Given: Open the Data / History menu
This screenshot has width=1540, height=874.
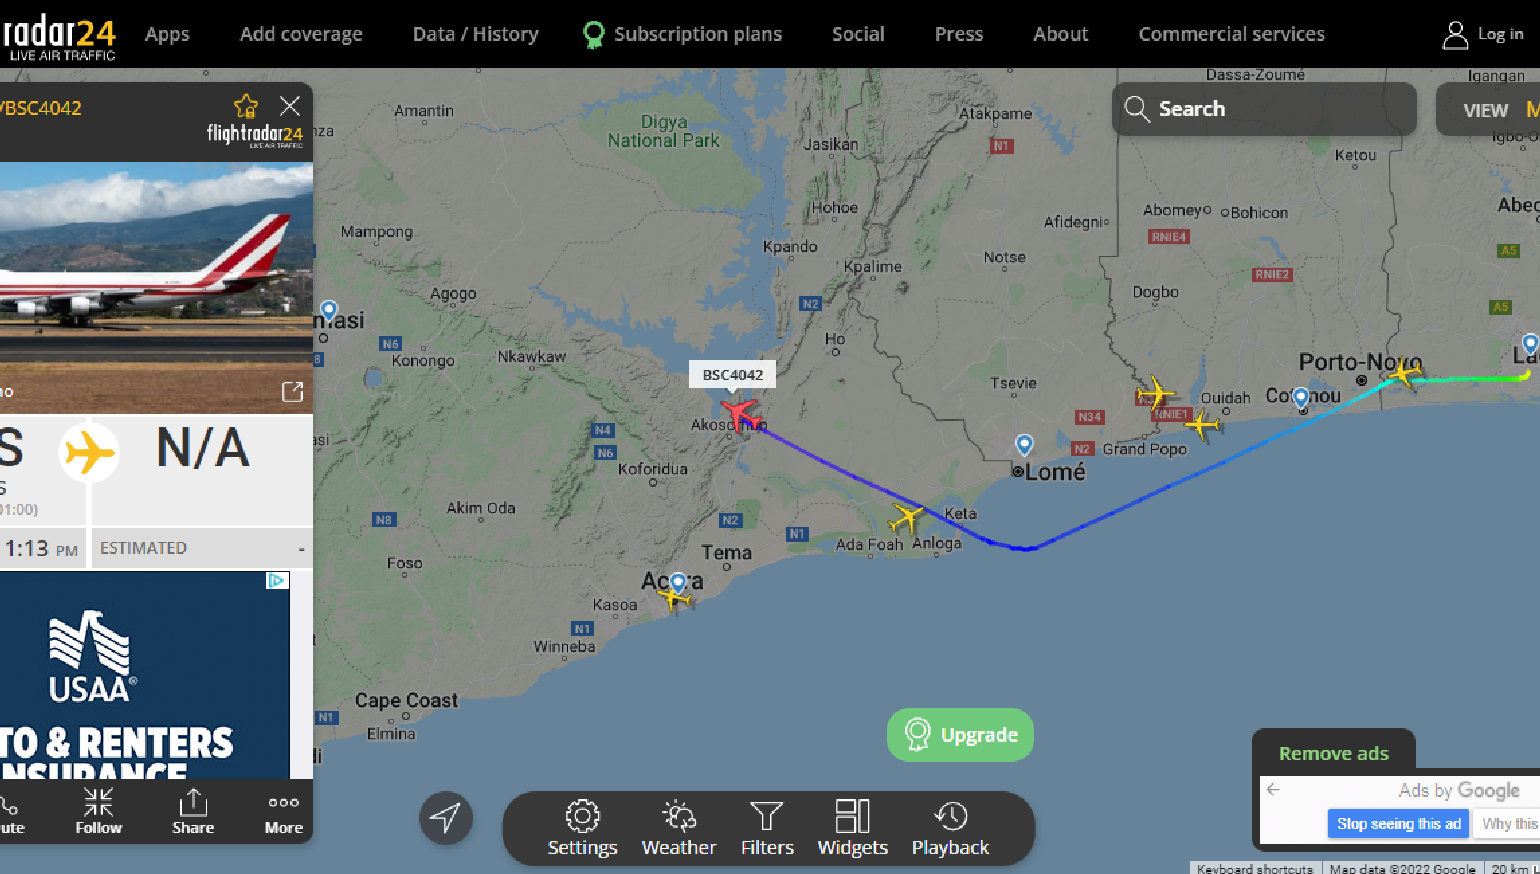Looking at the screenshot, I should coord(475,34).
